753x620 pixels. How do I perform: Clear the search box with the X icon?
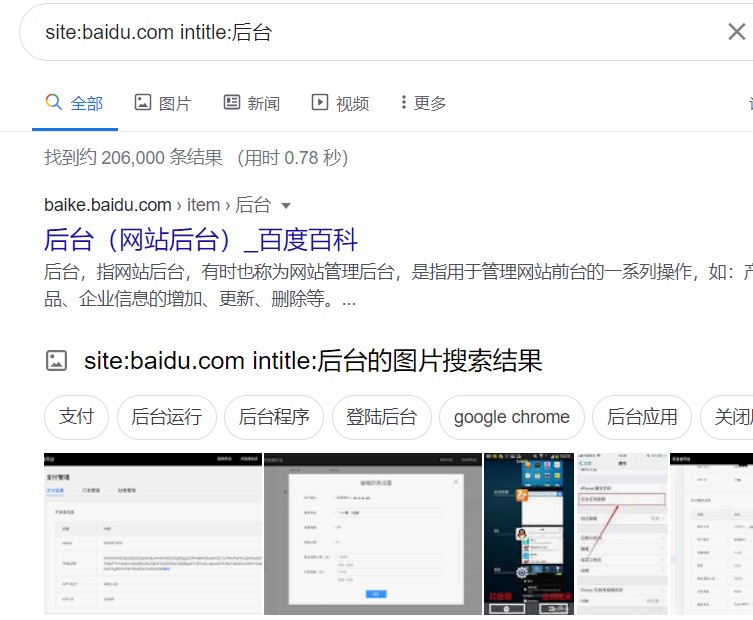click(x=737, y=32)
